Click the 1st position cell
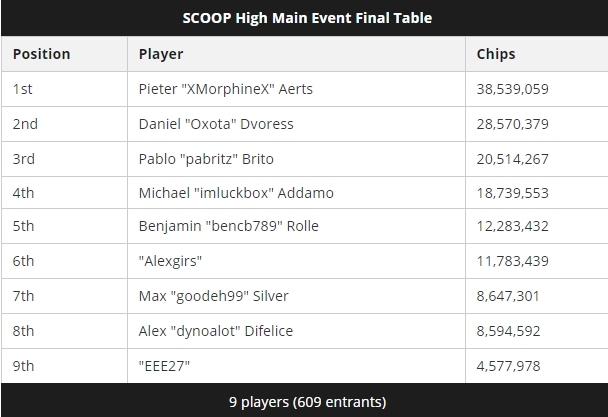 (23, 89)
